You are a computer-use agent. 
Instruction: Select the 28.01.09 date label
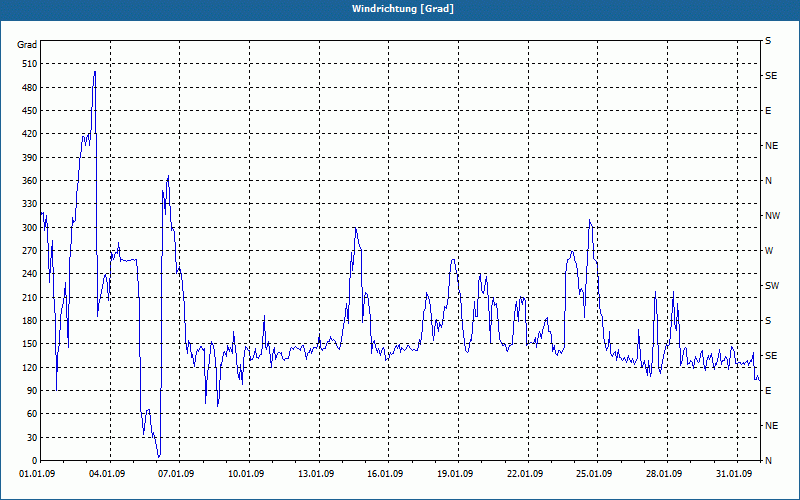pos(664,474)
